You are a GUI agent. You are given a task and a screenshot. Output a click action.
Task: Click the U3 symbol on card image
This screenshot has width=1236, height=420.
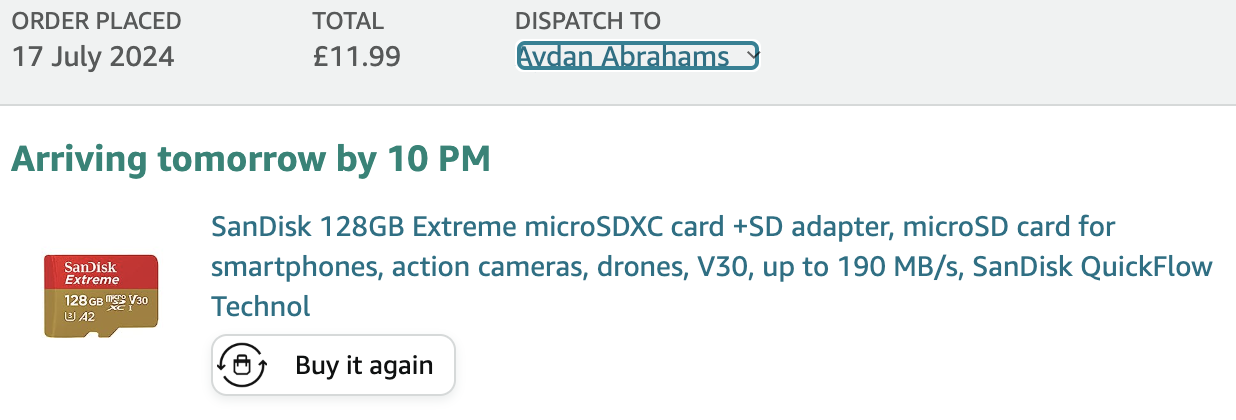(x=70, y=317)
